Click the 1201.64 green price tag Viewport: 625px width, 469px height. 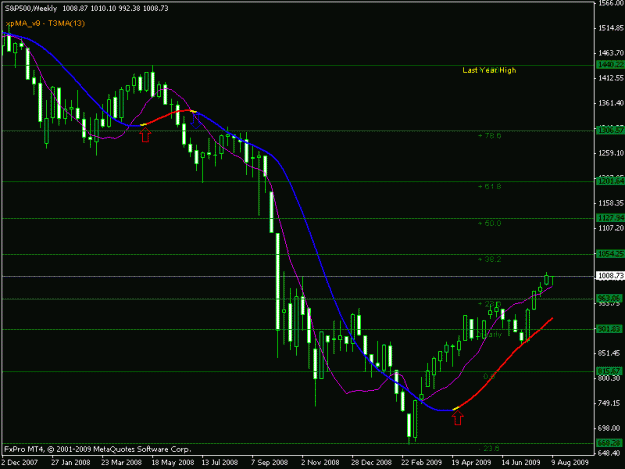(x=610, y=181)
